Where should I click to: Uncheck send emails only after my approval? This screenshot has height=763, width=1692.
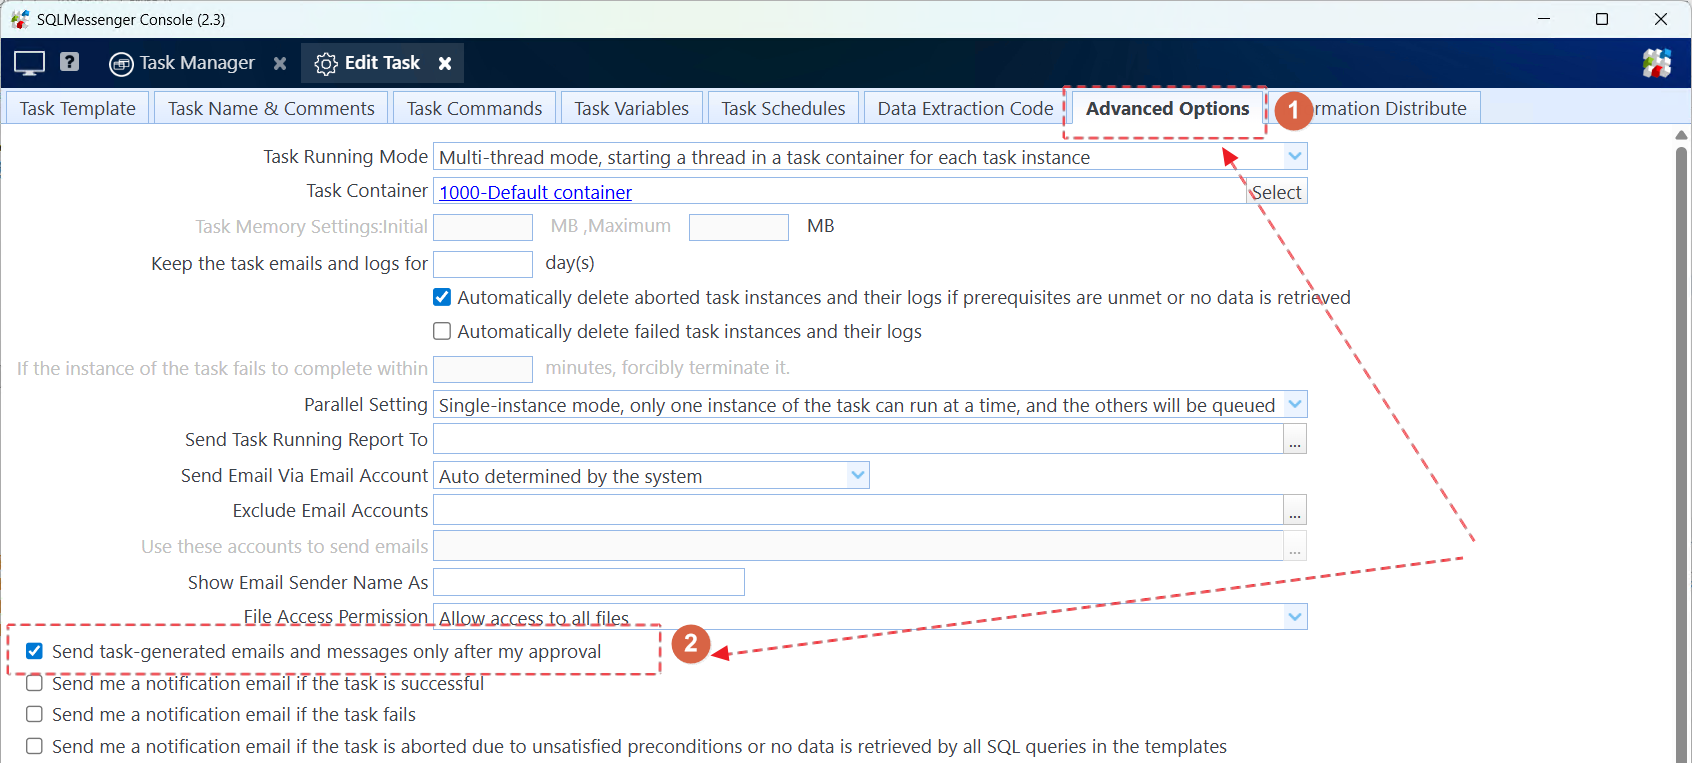pyautogui.click(x=34, y=651)
